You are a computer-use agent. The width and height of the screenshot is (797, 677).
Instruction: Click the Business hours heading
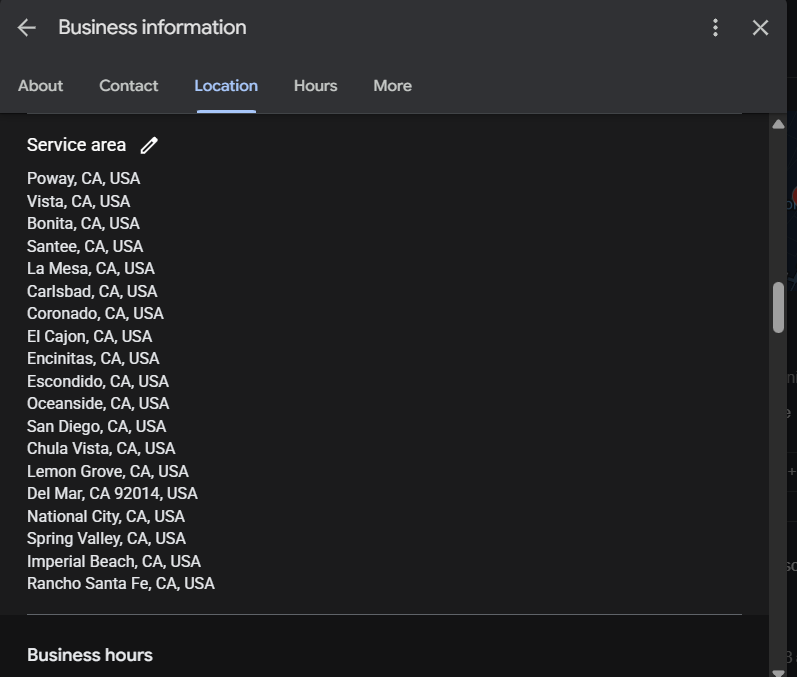click(90, 655)
